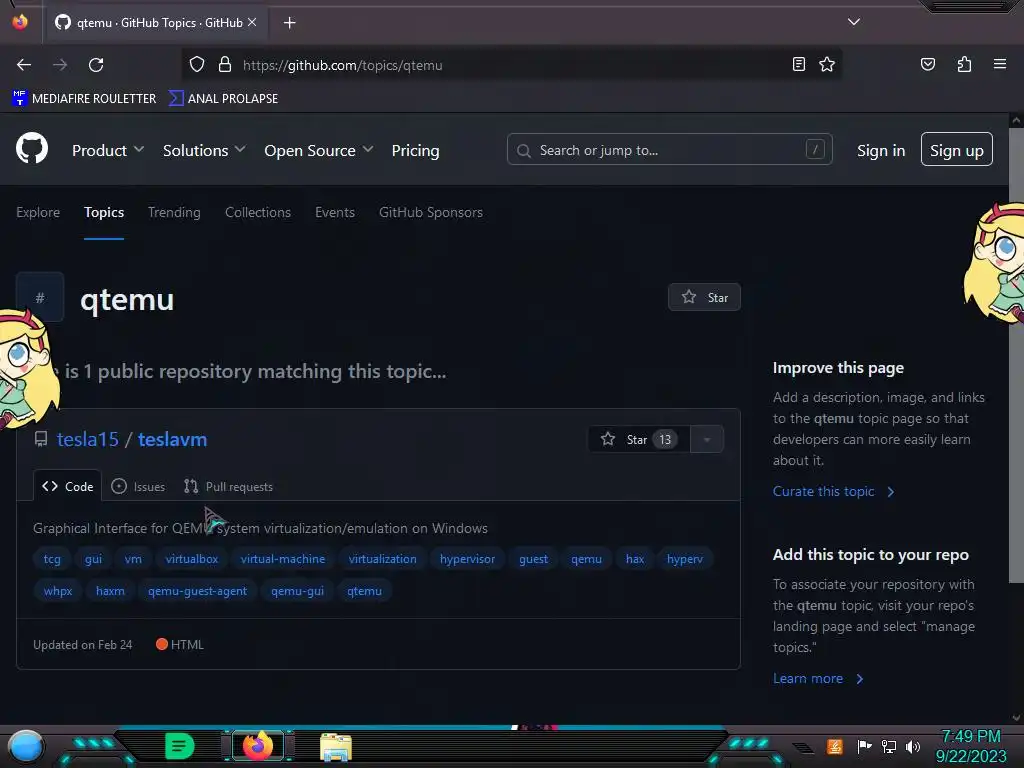
Task: Click the qemu-gui topic tag
Action: click(x=297, y=591)
